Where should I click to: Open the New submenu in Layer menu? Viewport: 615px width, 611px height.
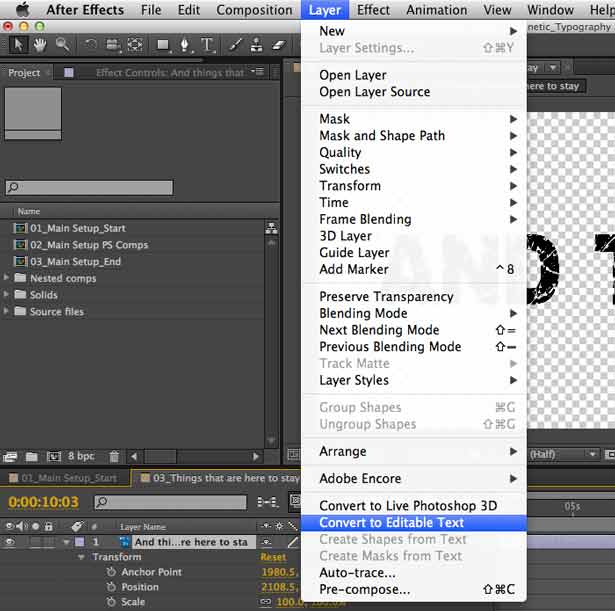click(414, 31)
